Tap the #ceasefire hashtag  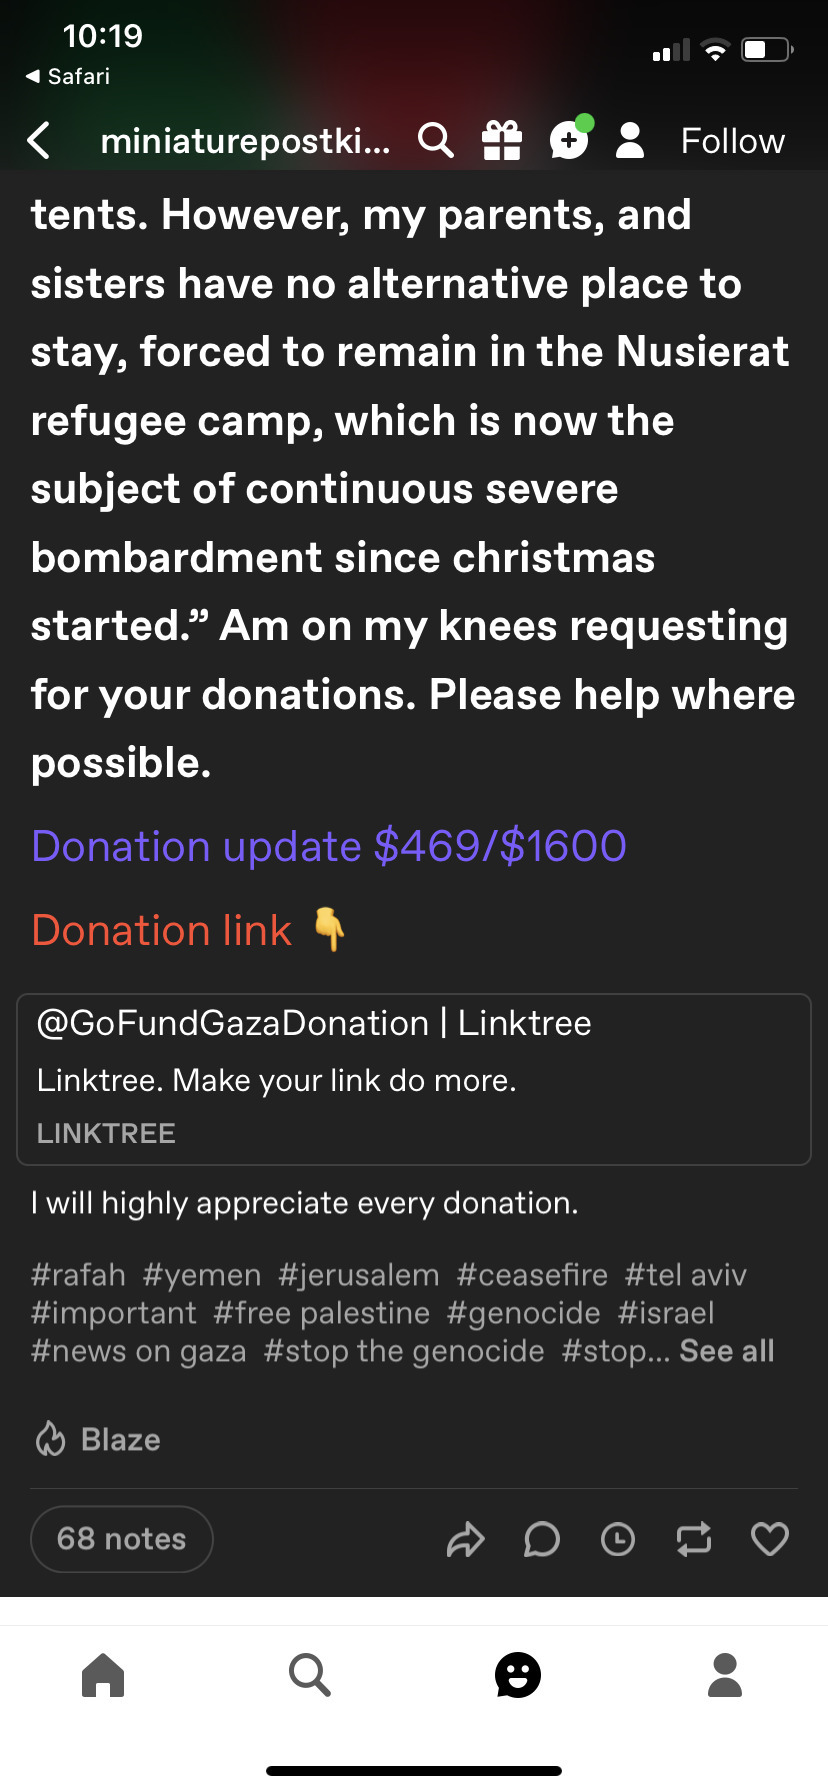pyautogui.click(x=532, y=1275)
